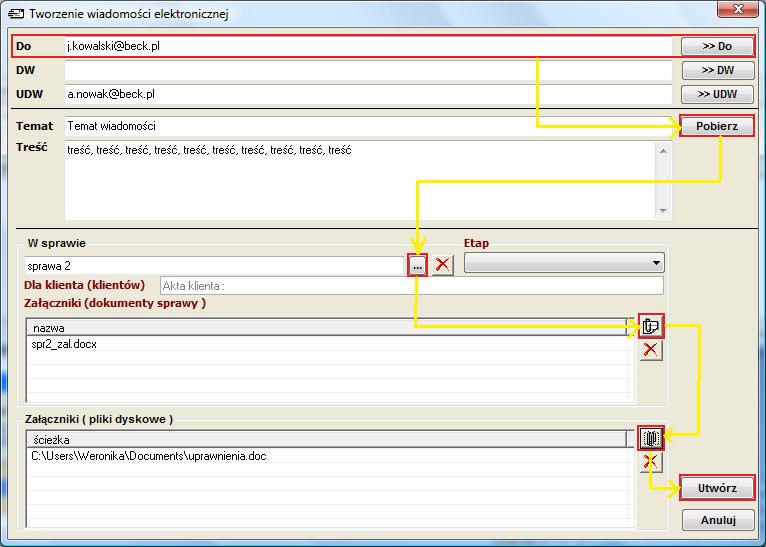Click the 'ścieżka' column header
Image resolution: width=766 pixels, height=547 pixels.
point(327,440)
